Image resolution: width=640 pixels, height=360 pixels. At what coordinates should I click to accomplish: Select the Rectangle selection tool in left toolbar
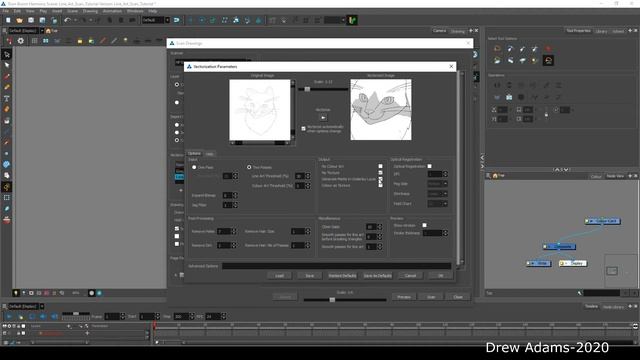tap(7, 198)
